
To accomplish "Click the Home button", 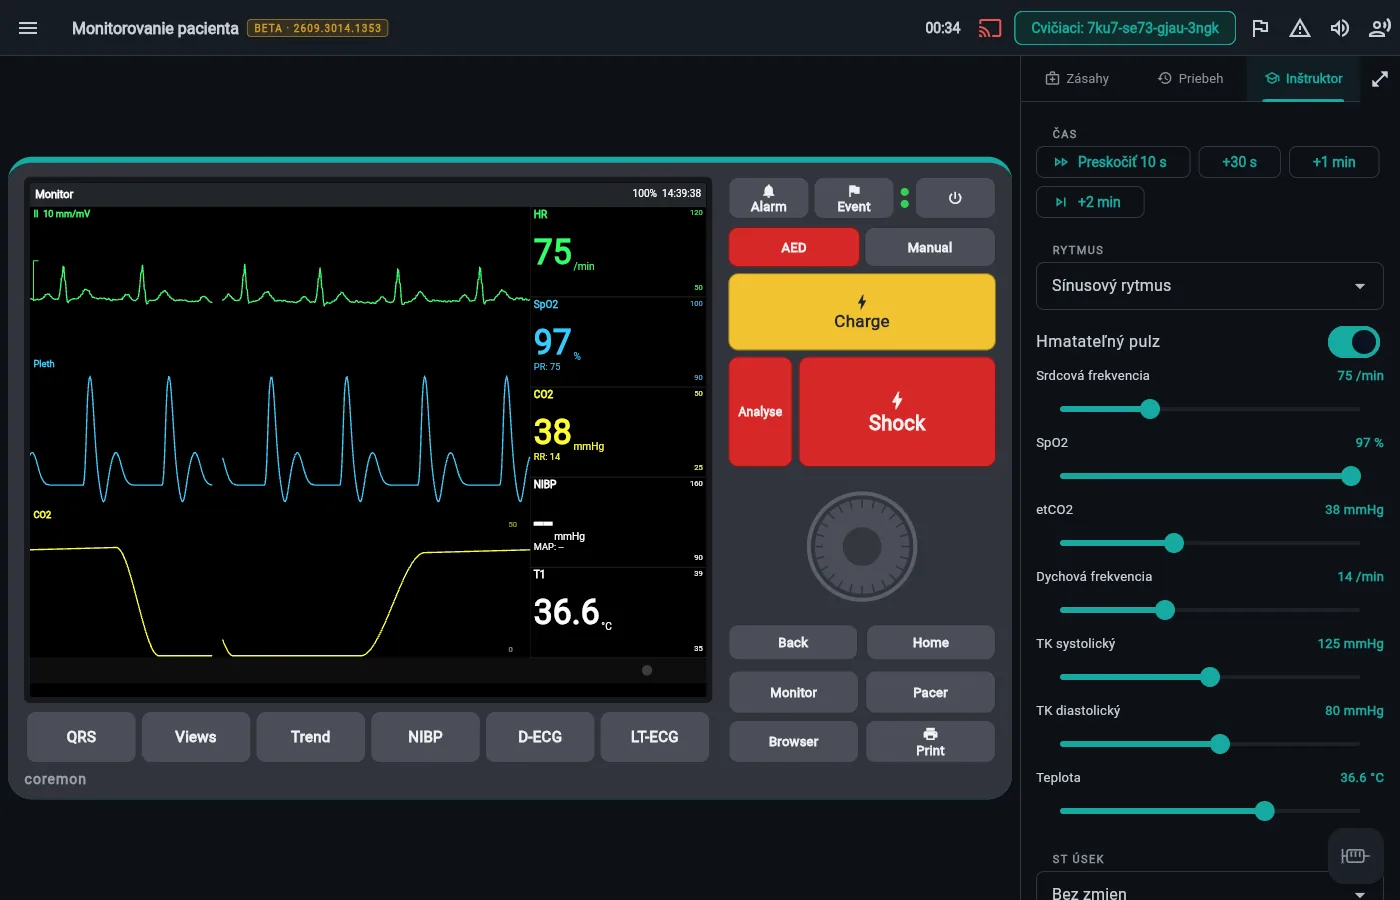I will pos(930,643).
